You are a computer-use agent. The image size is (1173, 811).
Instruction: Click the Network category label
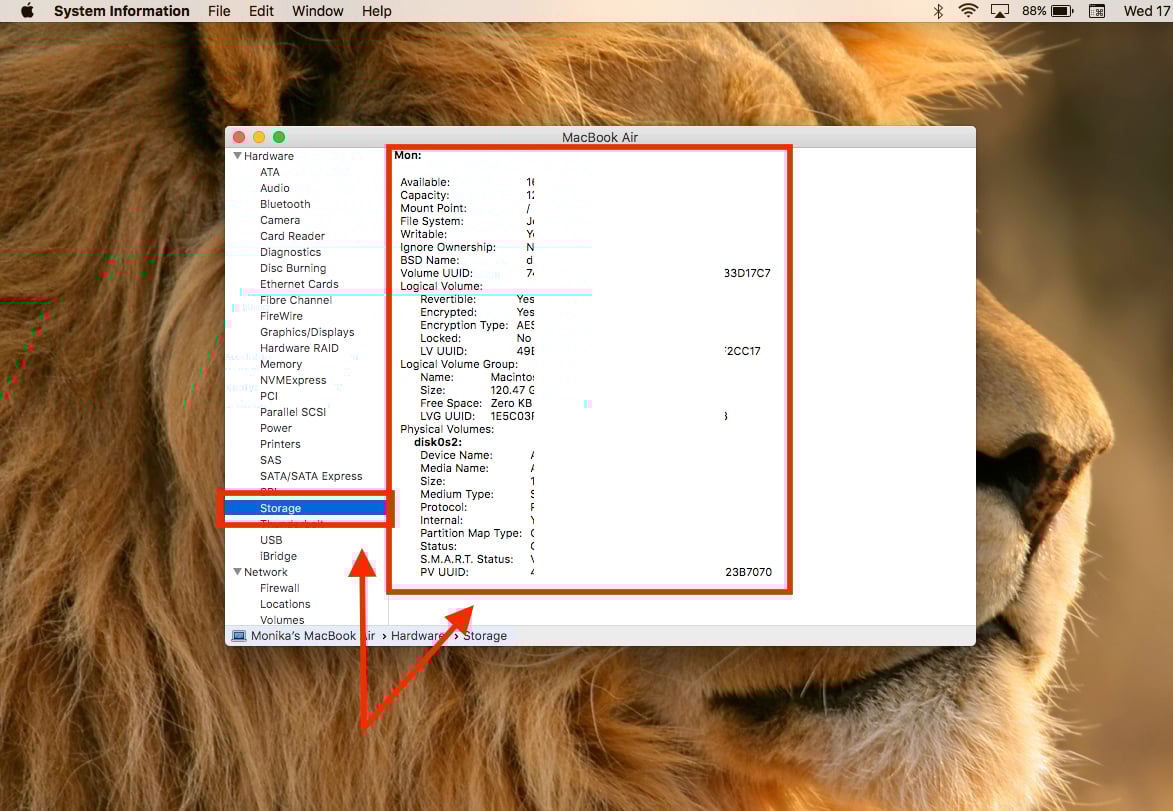click(266, 572)
